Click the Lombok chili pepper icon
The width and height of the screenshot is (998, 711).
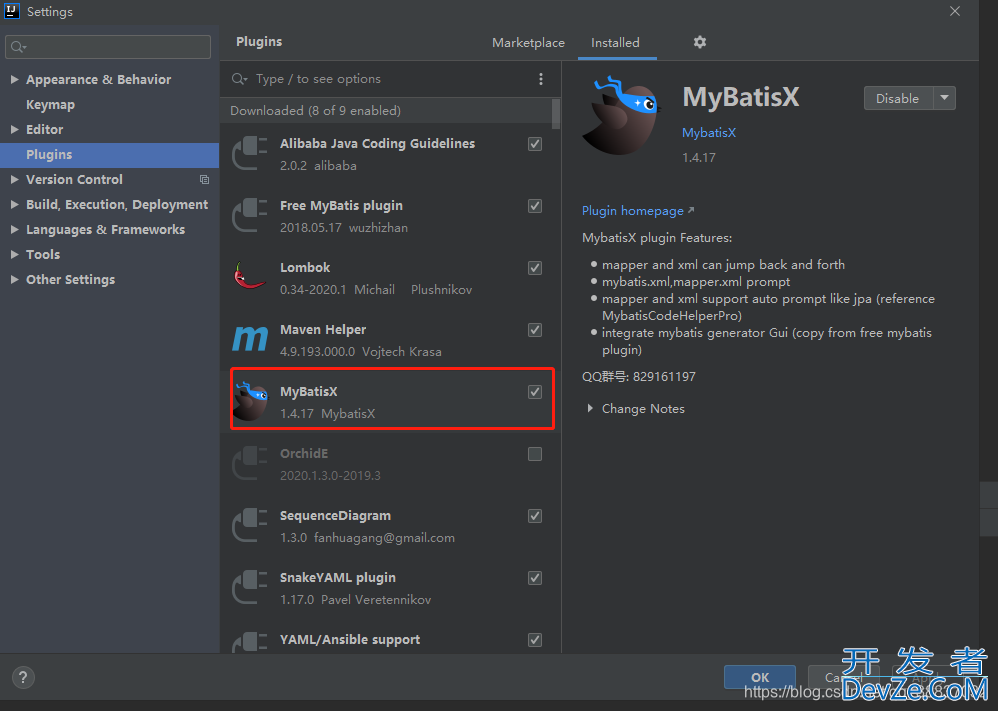click(250, 276)
